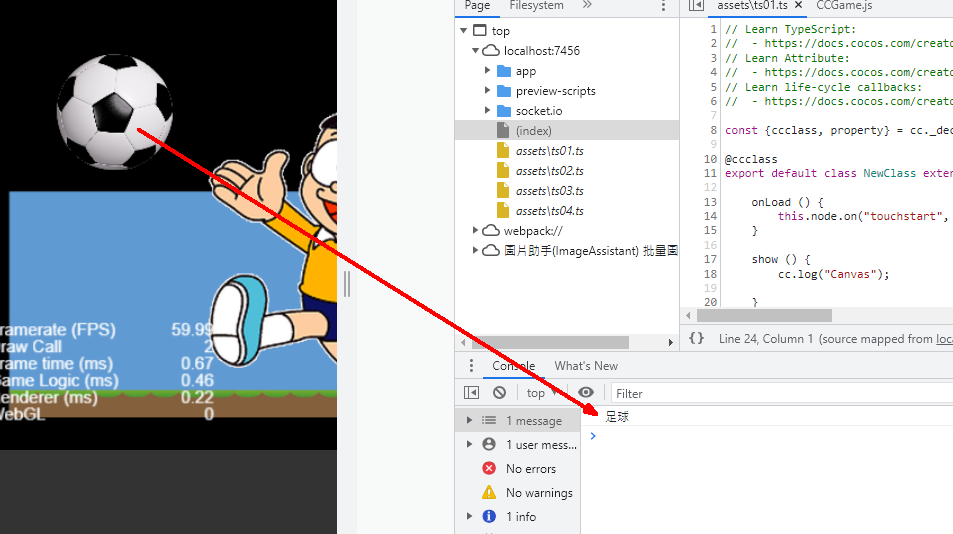
Task: Click the preview-scripts folder icon
Action: tap(504, 91)
